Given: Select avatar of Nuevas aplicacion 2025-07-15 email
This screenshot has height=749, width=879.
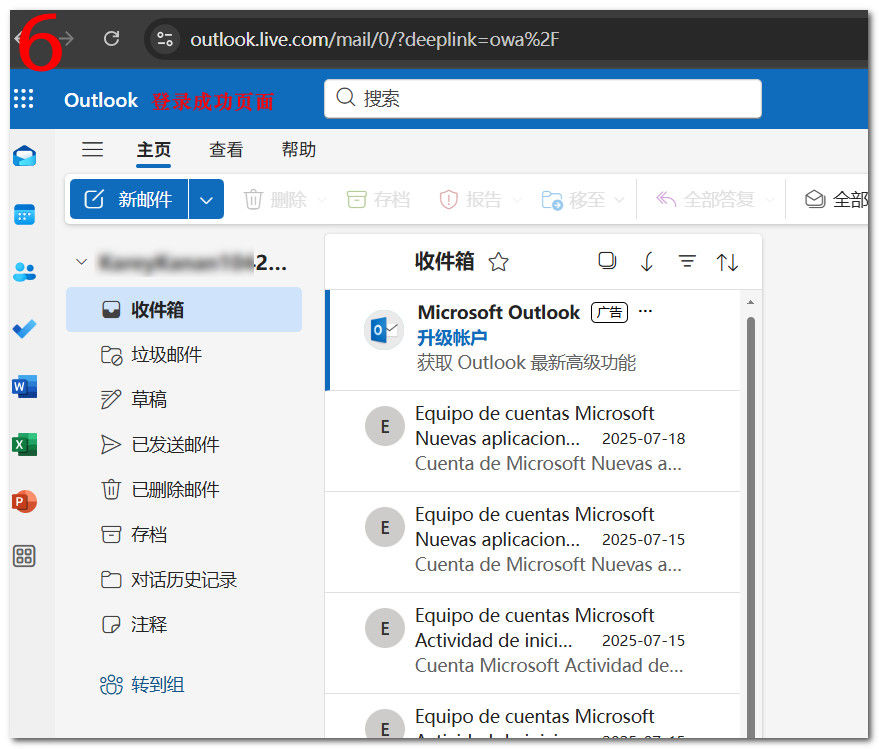Looking at the screenshot, I should (385, 528).
